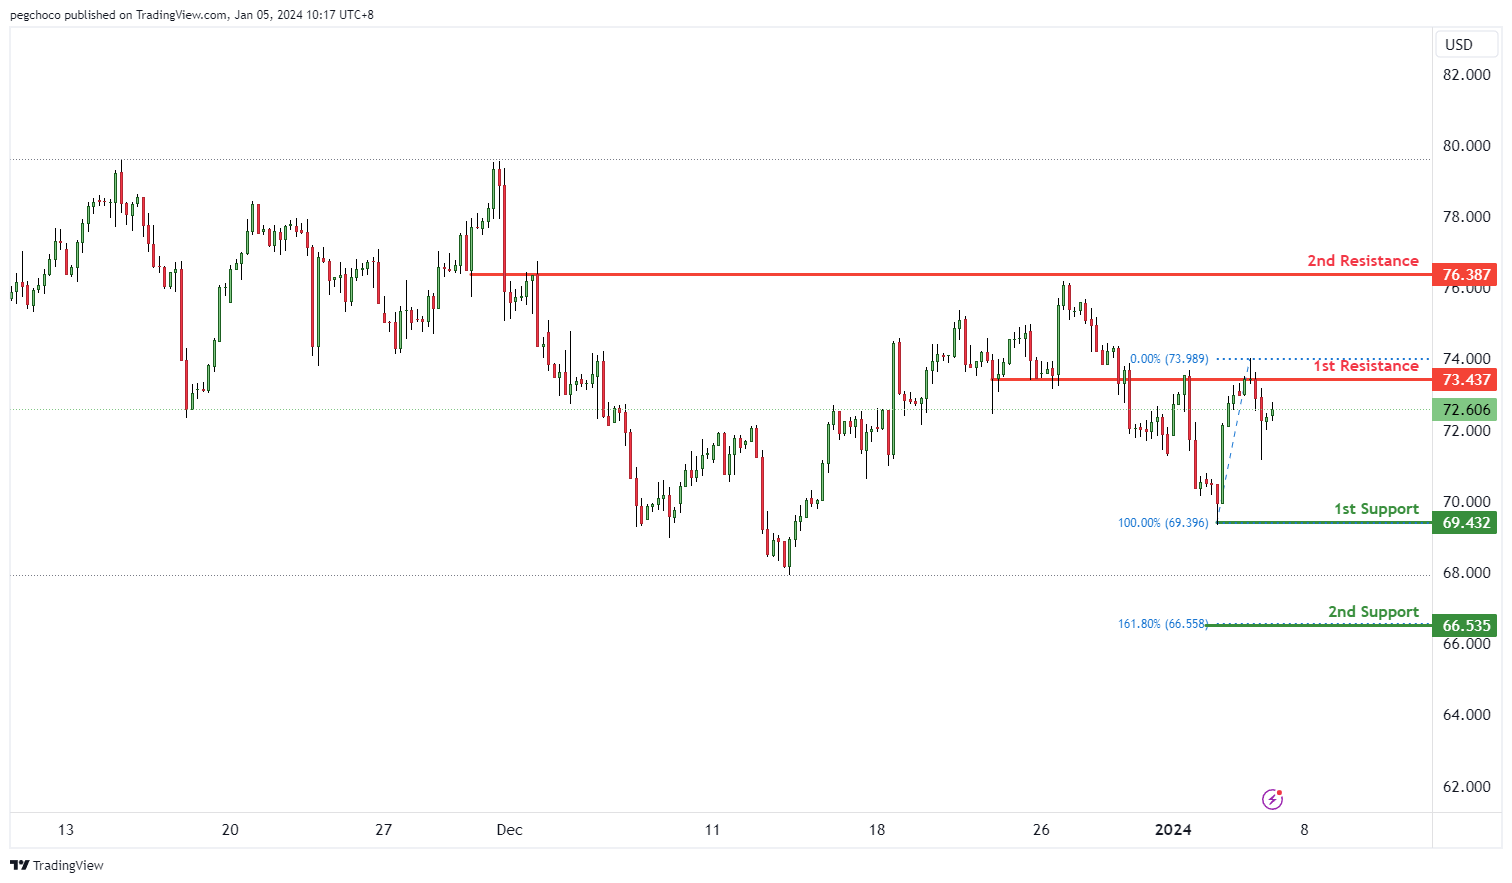Click the 2nd Support text label
The height and width of the screenshot is (883, 1512).
pos(1373,612)
